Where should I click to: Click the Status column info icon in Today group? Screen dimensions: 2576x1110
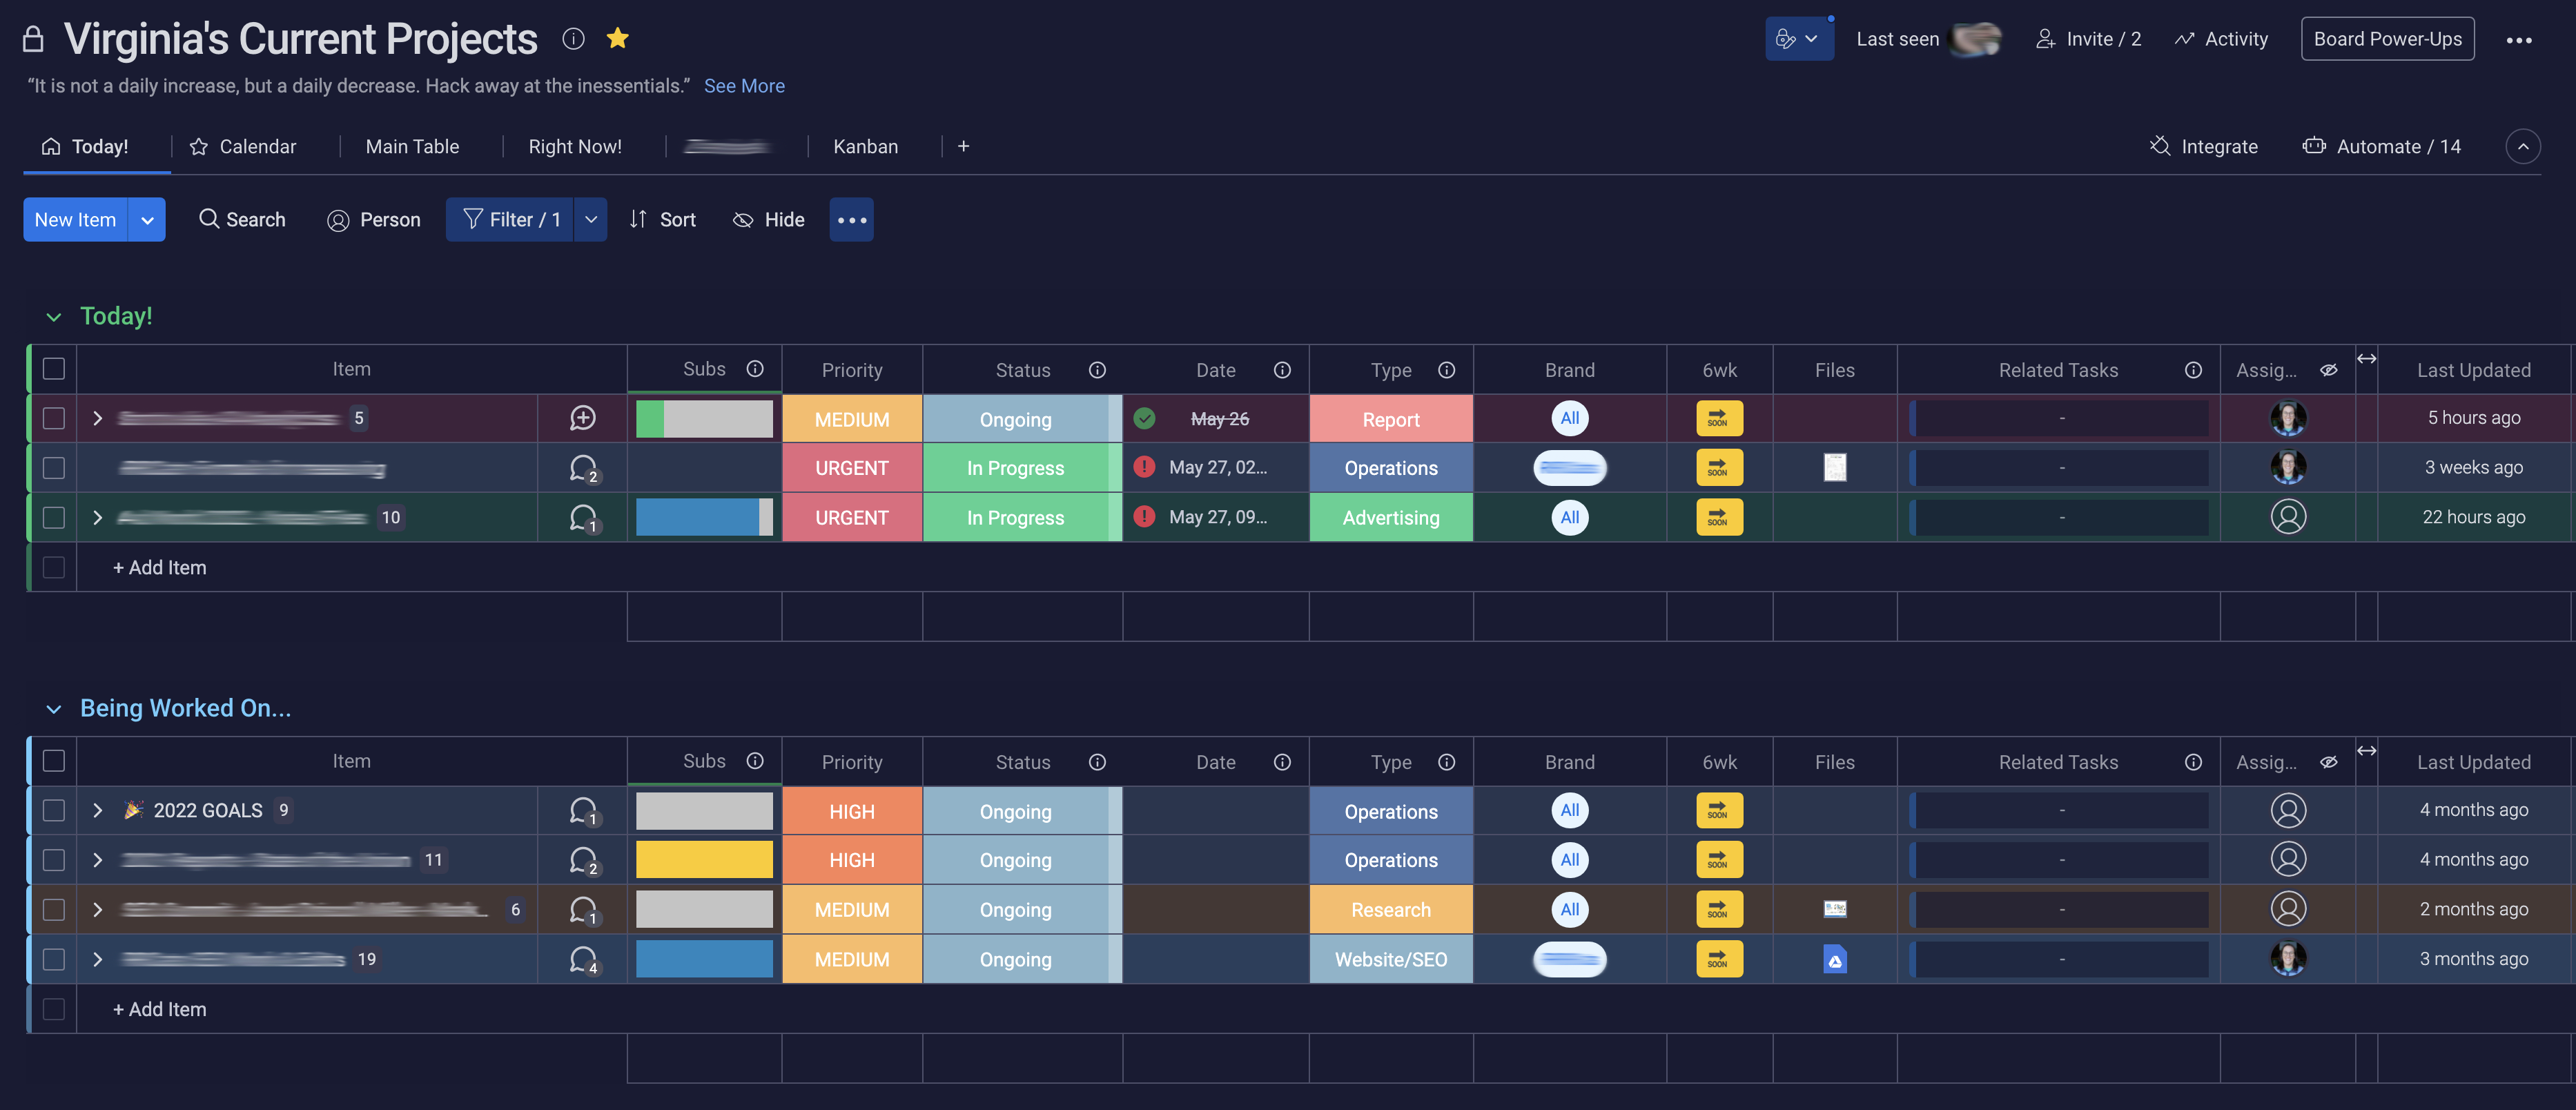tap(1097, 370)
